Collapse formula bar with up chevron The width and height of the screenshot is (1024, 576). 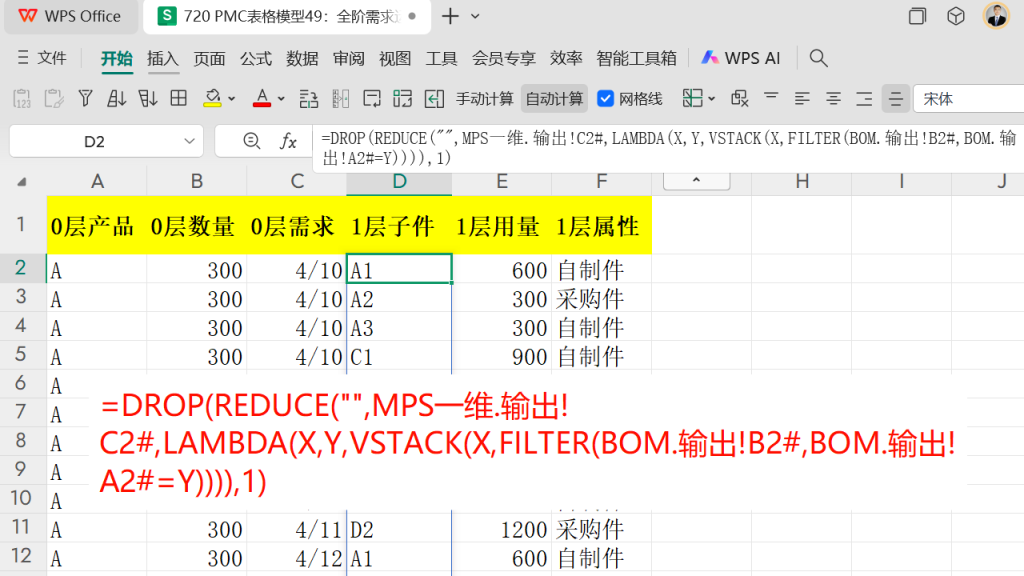[x=696, y=180]
